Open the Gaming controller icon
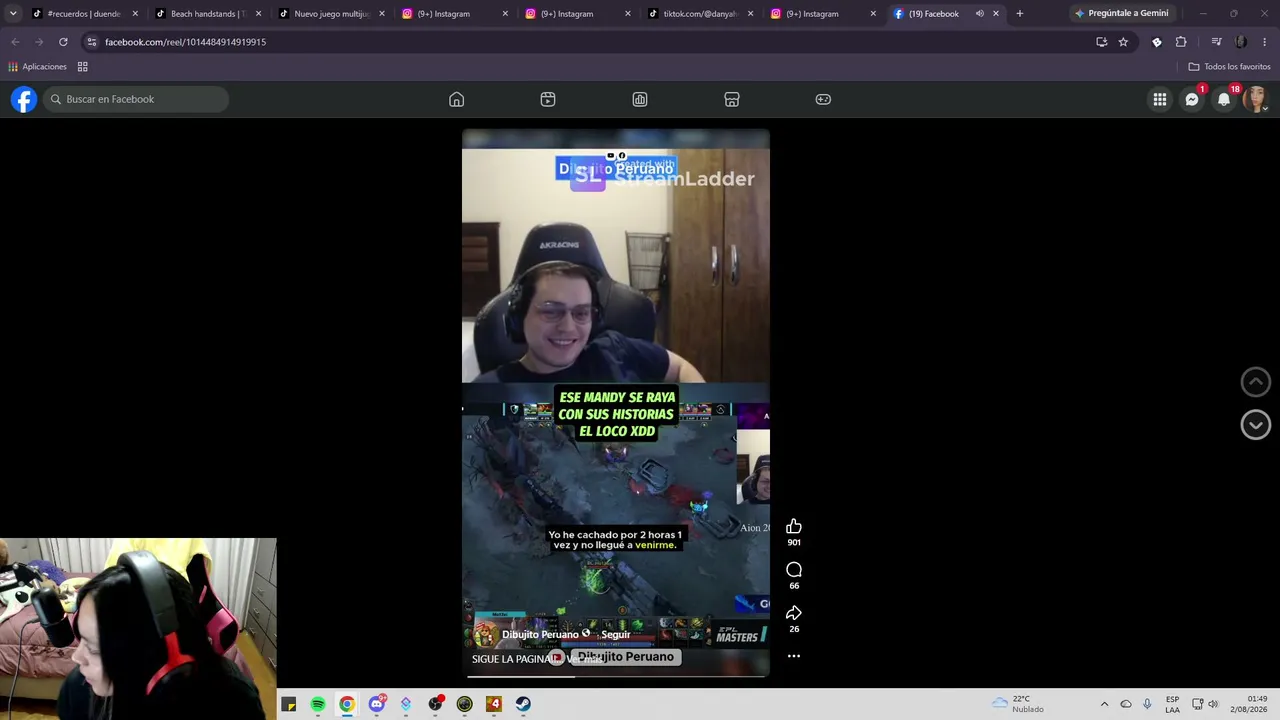 point(823,99)
